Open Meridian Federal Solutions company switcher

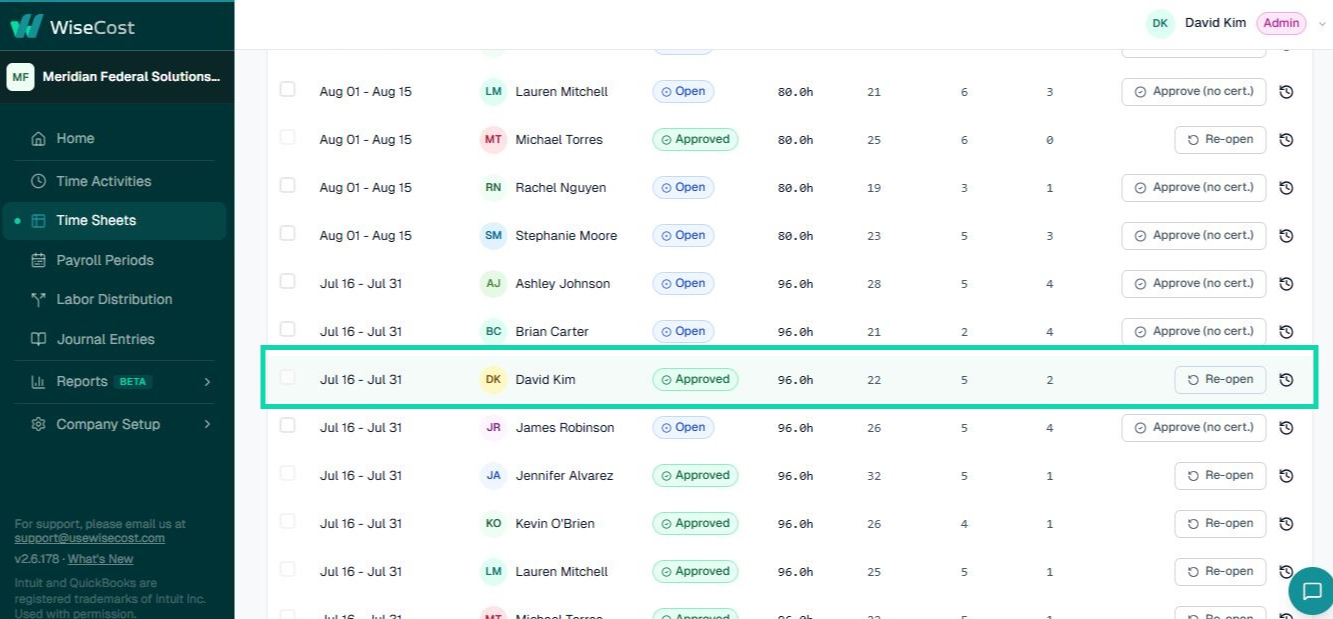[x=117, y=77]
